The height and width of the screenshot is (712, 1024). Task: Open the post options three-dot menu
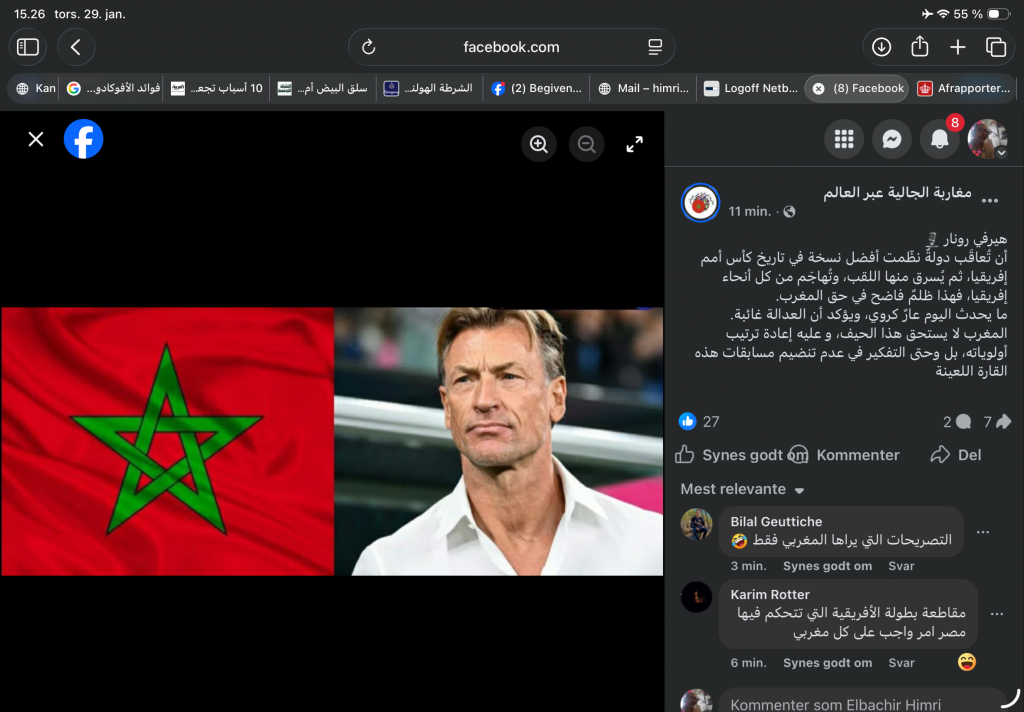tap(990, 201)
